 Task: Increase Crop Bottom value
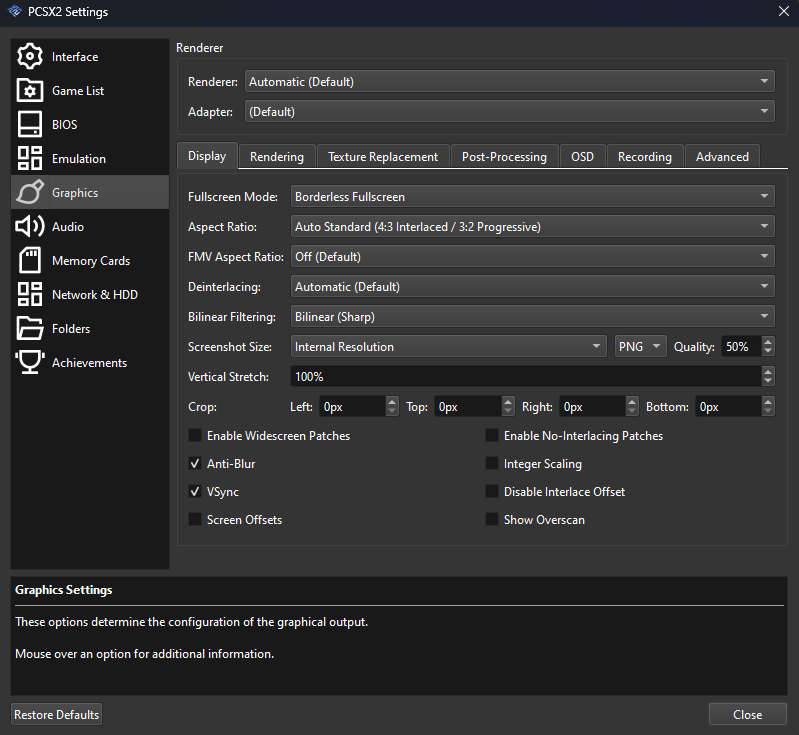tap(768, 402)
